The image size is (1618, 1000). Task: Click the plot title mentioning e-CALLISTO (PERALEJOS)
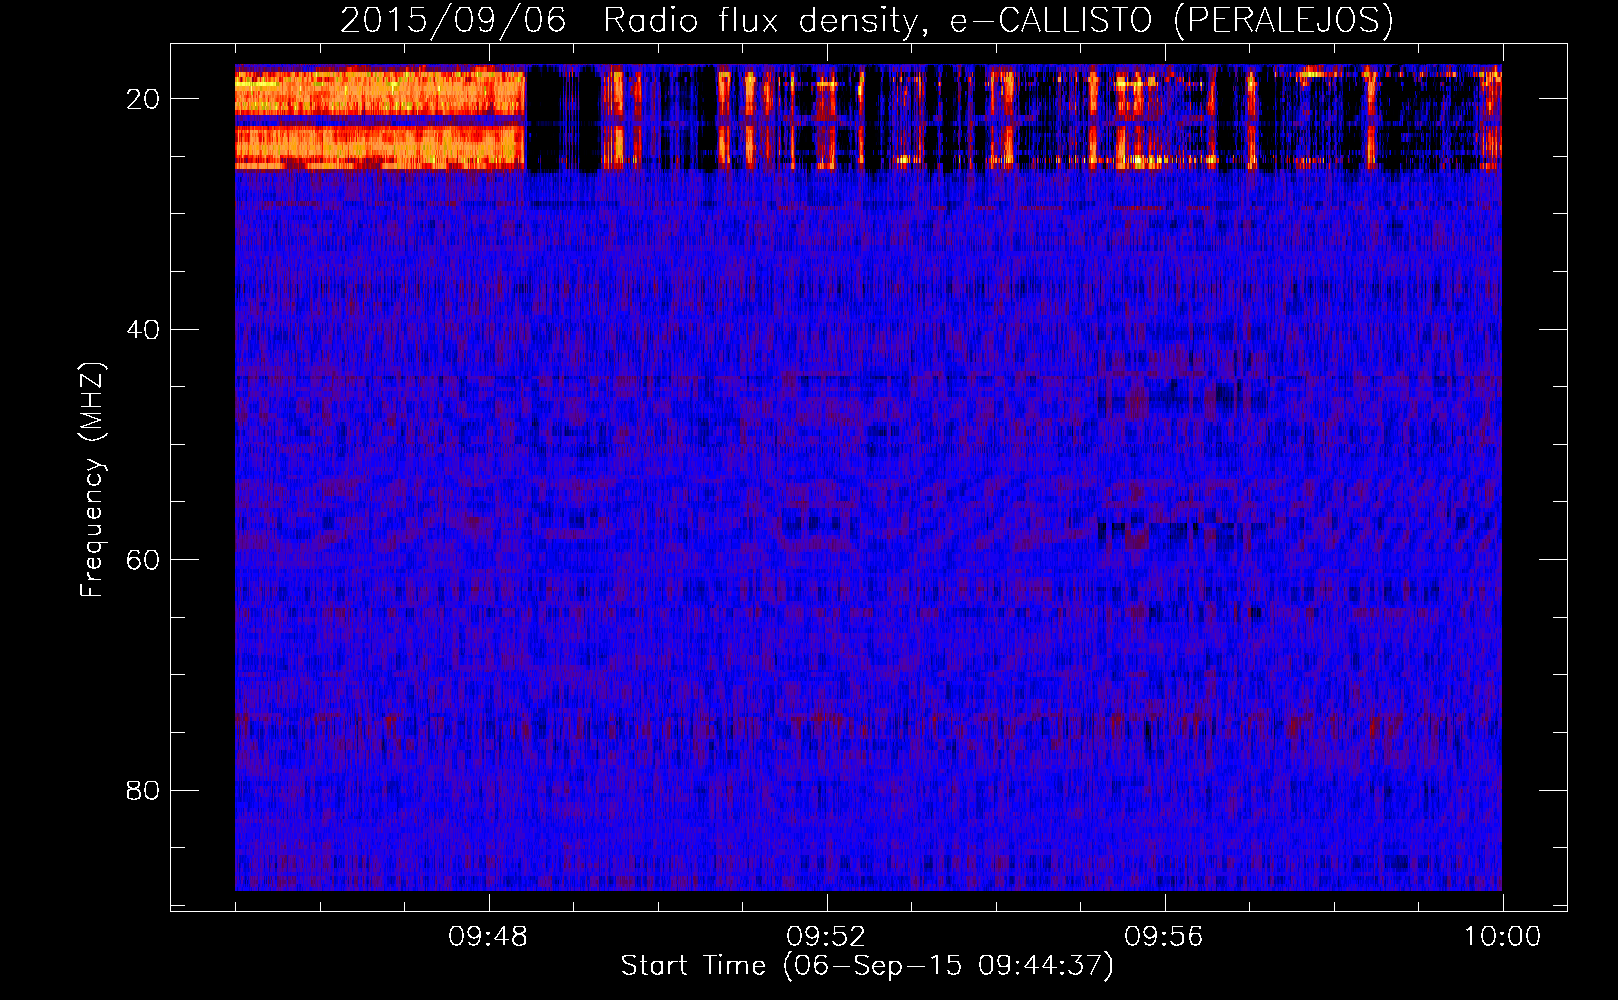pos(867,20)
